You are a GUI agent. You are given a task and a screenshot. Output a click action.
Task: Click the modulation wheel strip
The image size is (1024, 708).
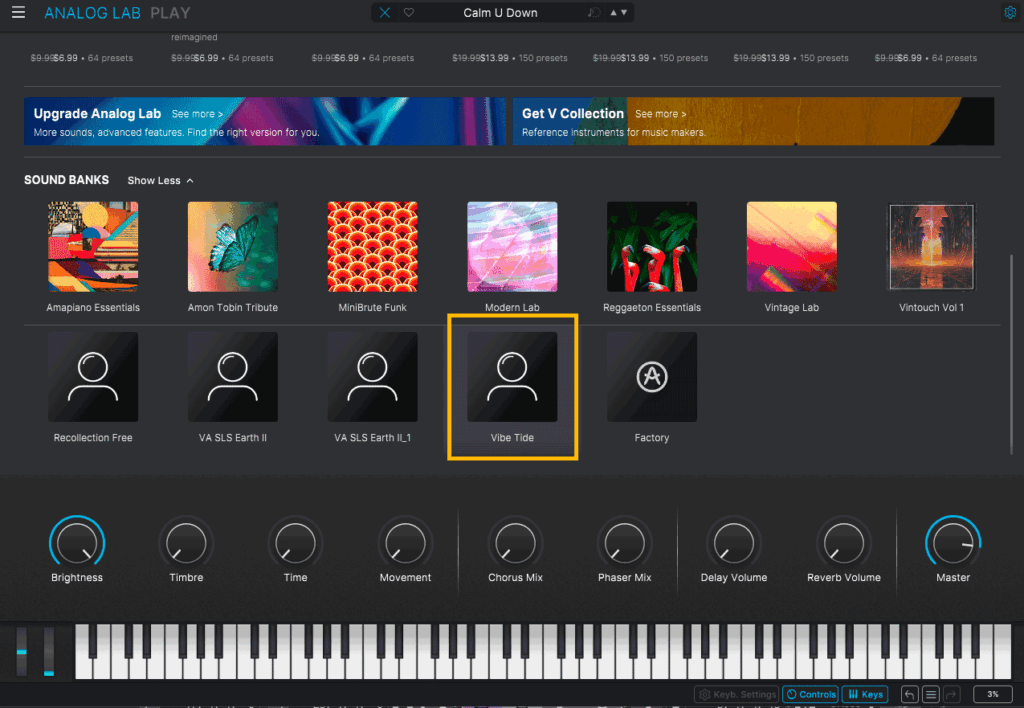[49, 651]
